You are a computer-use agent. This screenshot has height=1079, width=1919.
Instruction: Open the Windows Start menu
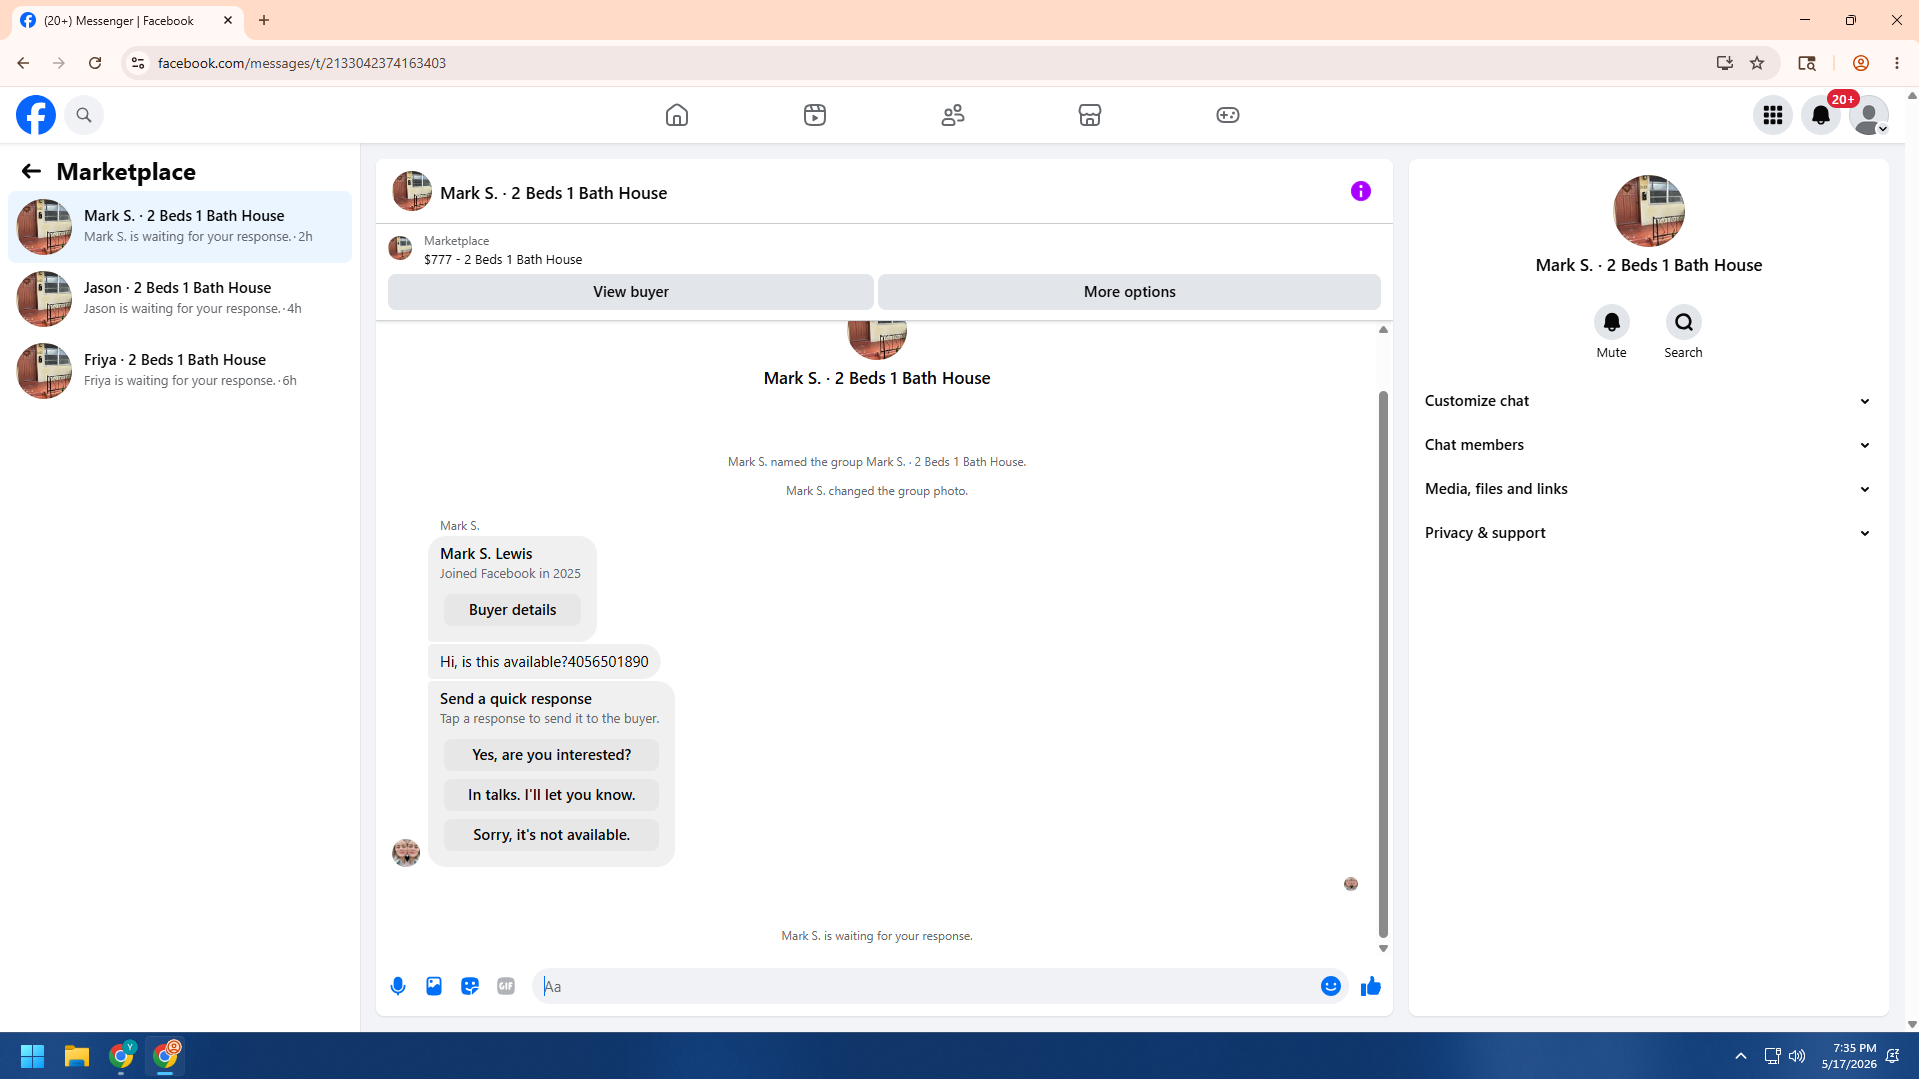pos(32,1056)
